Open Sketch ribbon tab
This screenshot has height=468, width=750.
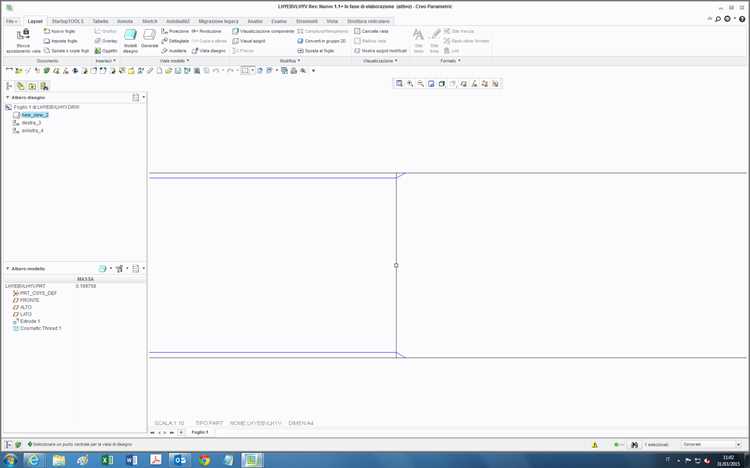pyautogui.click(x=150, y=21)
